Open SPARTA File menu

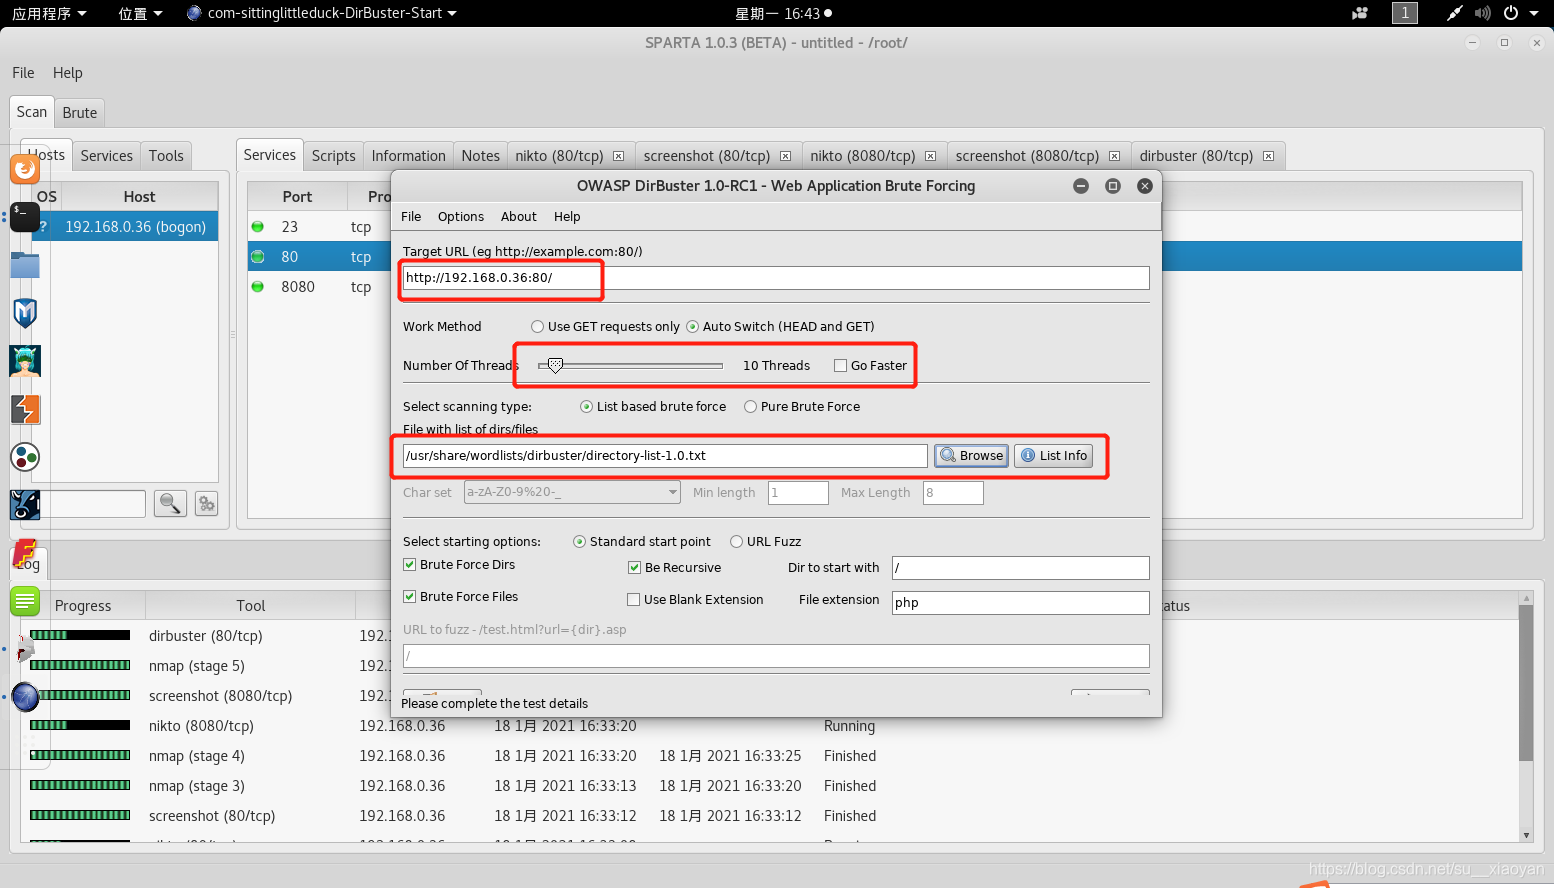coord(23,73)
